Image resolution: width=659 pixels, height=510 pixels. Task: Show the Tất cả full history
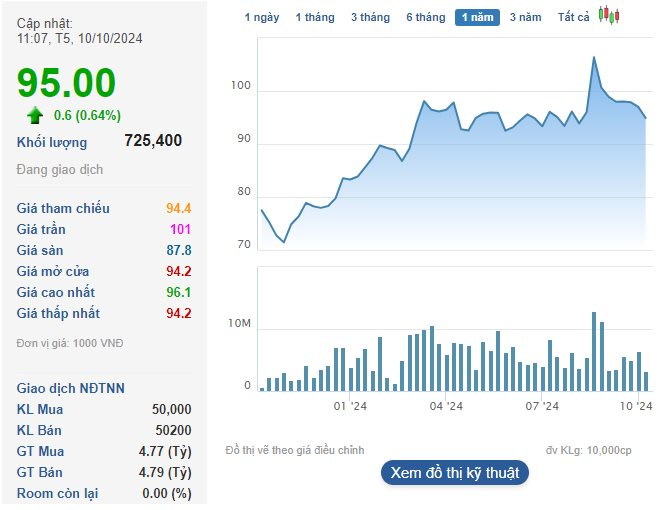[573, 17]
